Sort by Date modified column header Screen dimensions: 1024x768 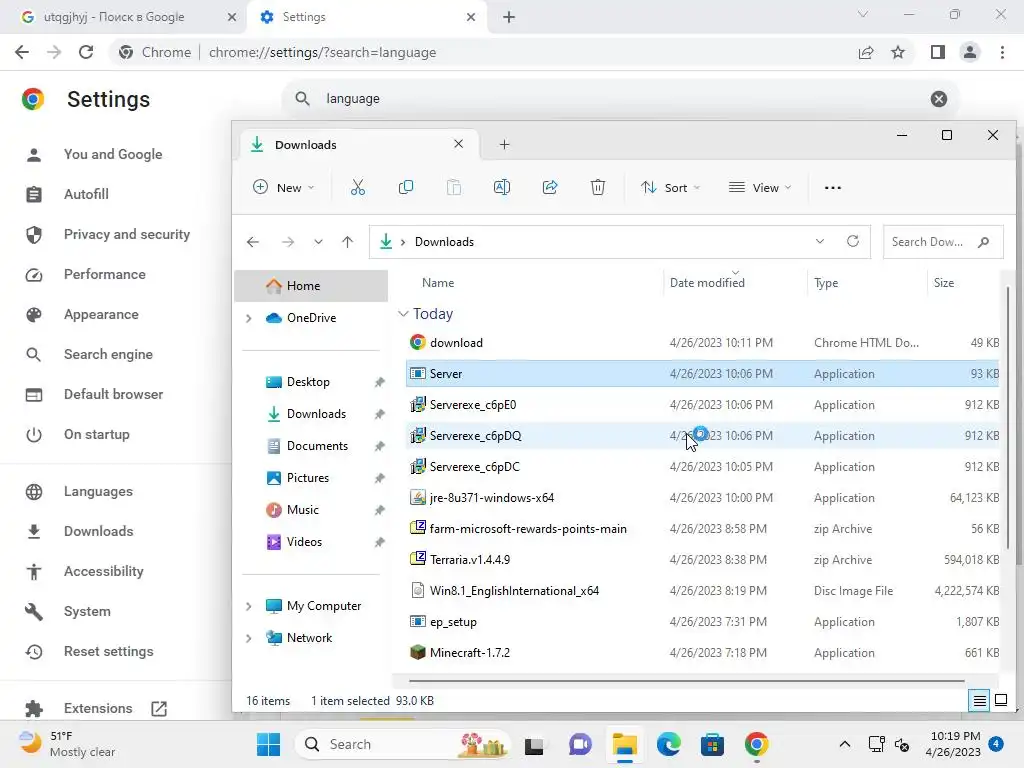click(x=707, y=283)
